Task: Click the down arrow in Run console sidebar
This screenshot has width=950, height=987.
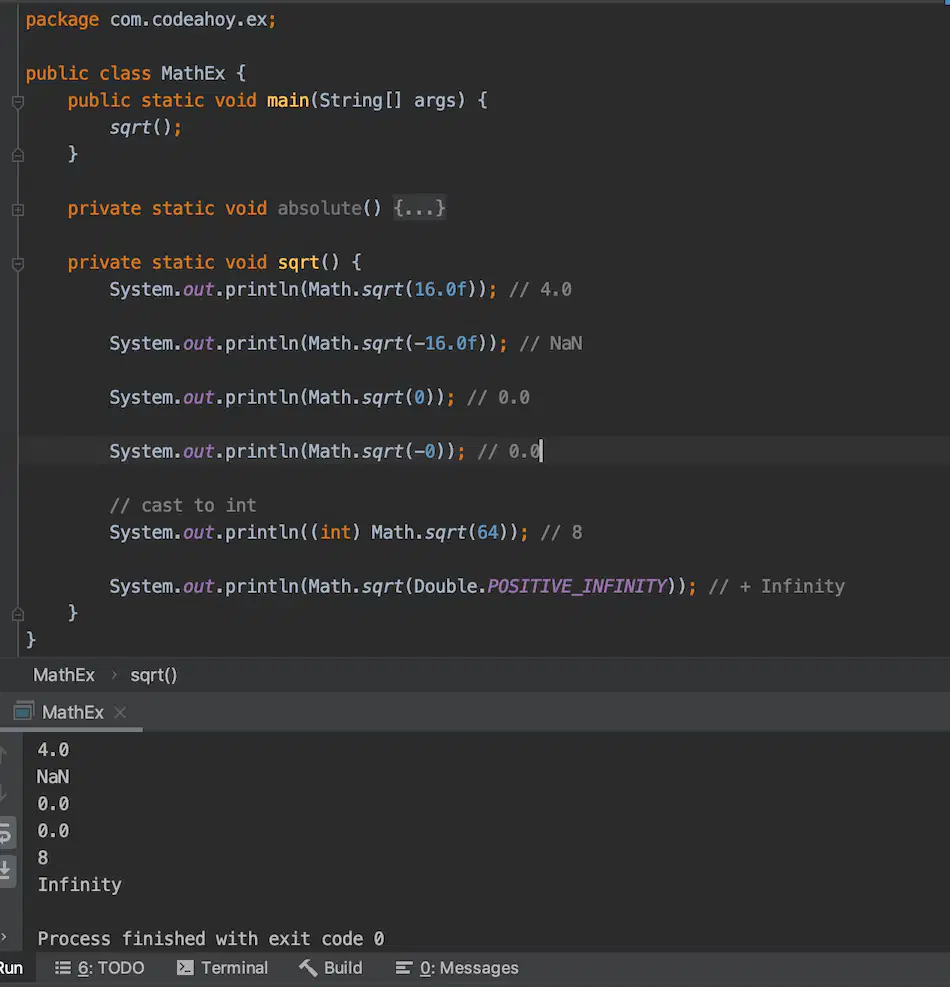Action: point(4,793)
